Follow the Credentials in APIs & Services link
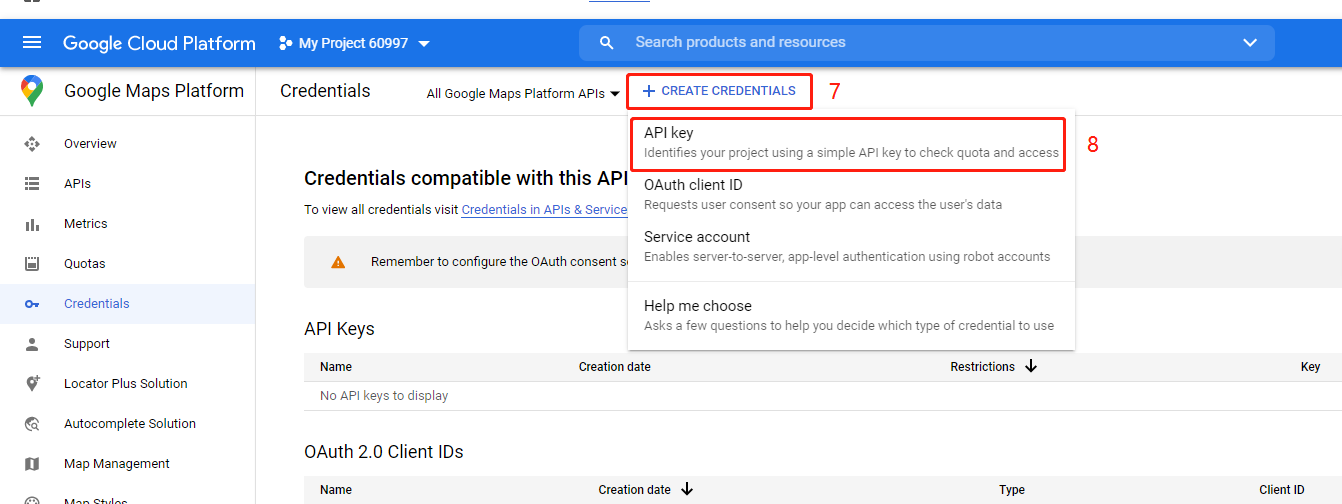This screenshot has width=1342, height=504. 544,210
